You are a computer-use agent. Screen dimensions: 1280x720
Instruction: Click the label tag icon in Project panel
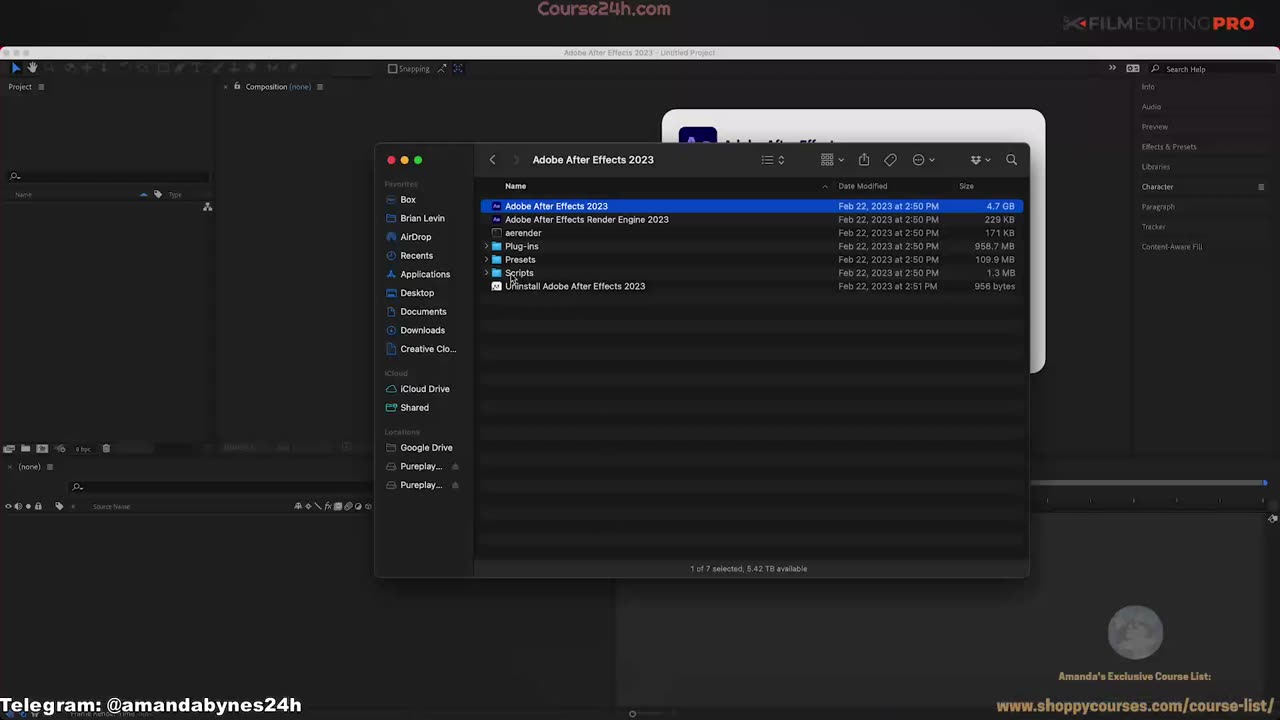(157, 194)
